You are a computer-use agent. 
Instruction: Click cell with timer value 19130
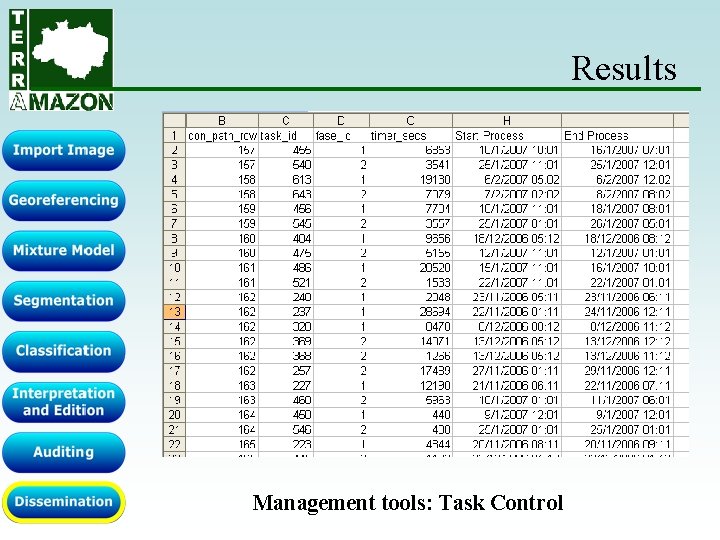pyautogui.click(x=411, y=180)
